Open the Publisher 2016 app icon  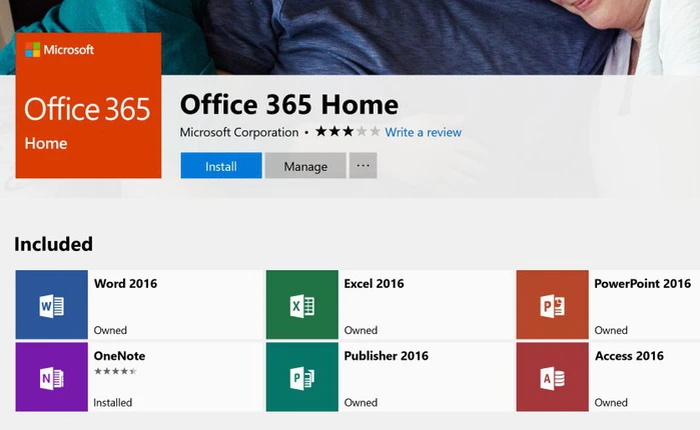(302, 377)
